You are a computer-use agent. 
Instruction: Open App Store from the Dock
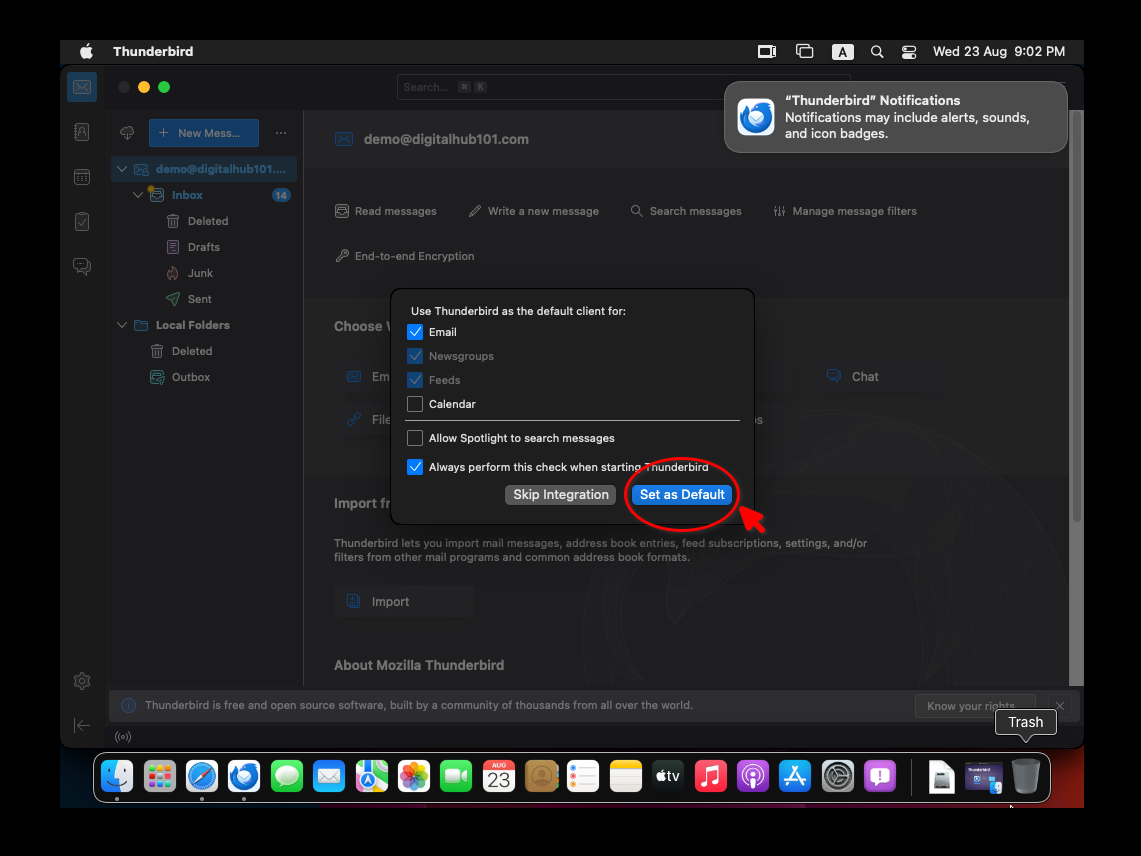pyautogui.click(x=795, y=777)
